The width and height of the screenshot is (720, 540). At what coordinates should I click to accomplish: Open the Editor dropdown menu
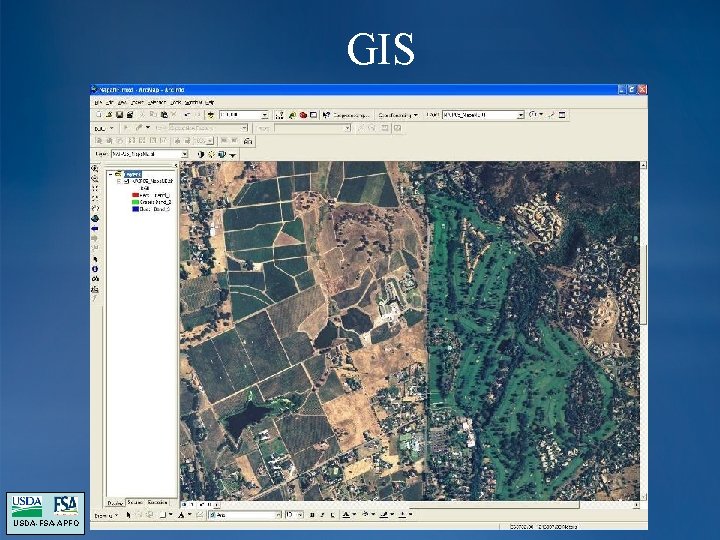tap(104, 128)
